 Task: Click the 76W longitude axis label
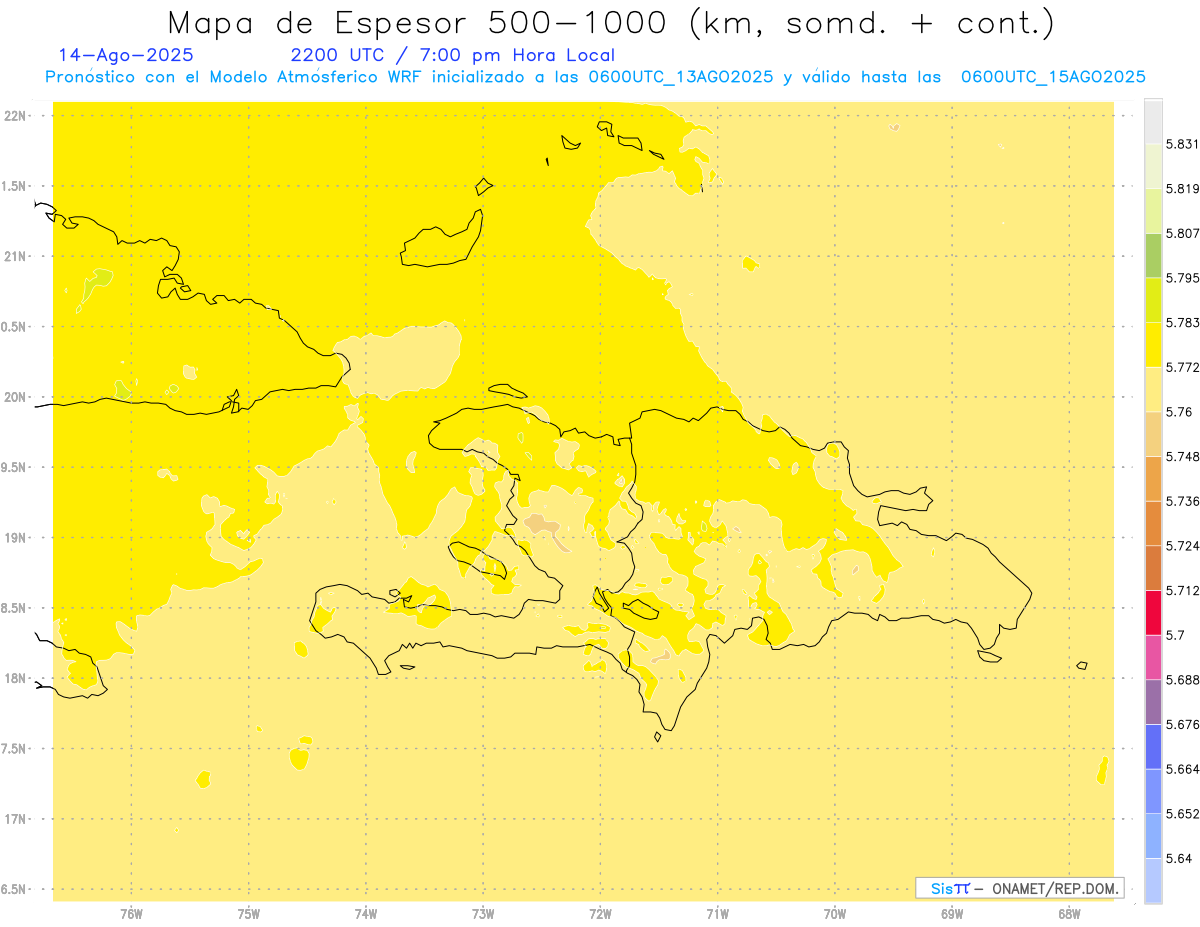pos(131,914)
